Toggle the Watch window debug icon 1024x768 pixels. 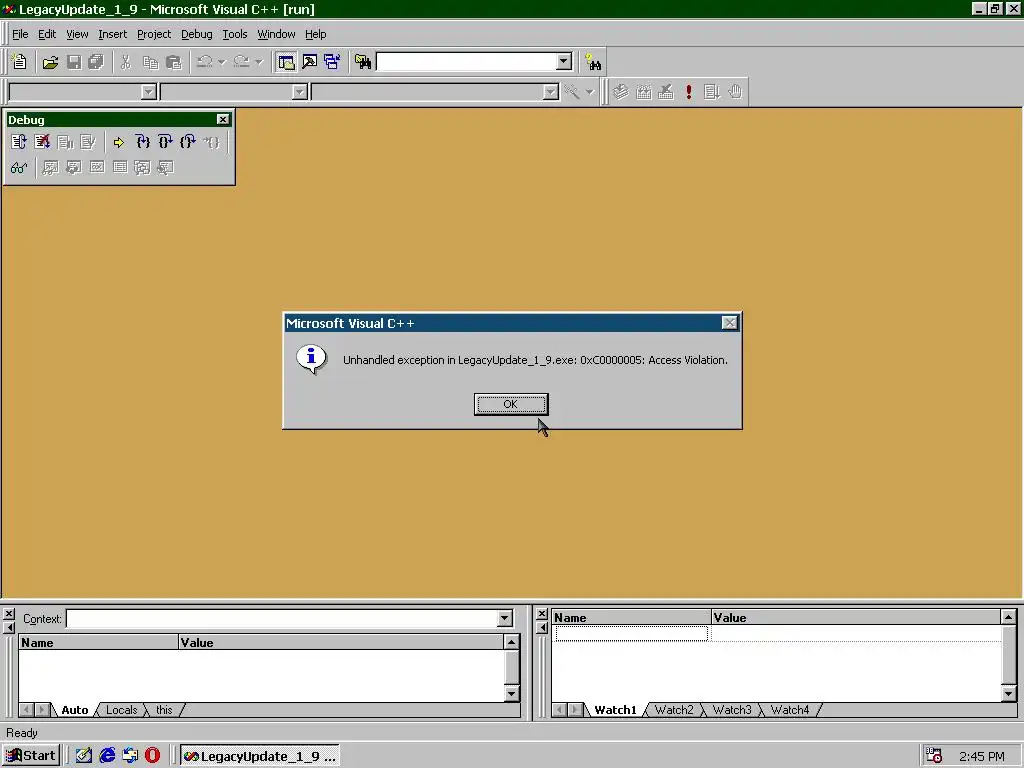tap(50, 168)
